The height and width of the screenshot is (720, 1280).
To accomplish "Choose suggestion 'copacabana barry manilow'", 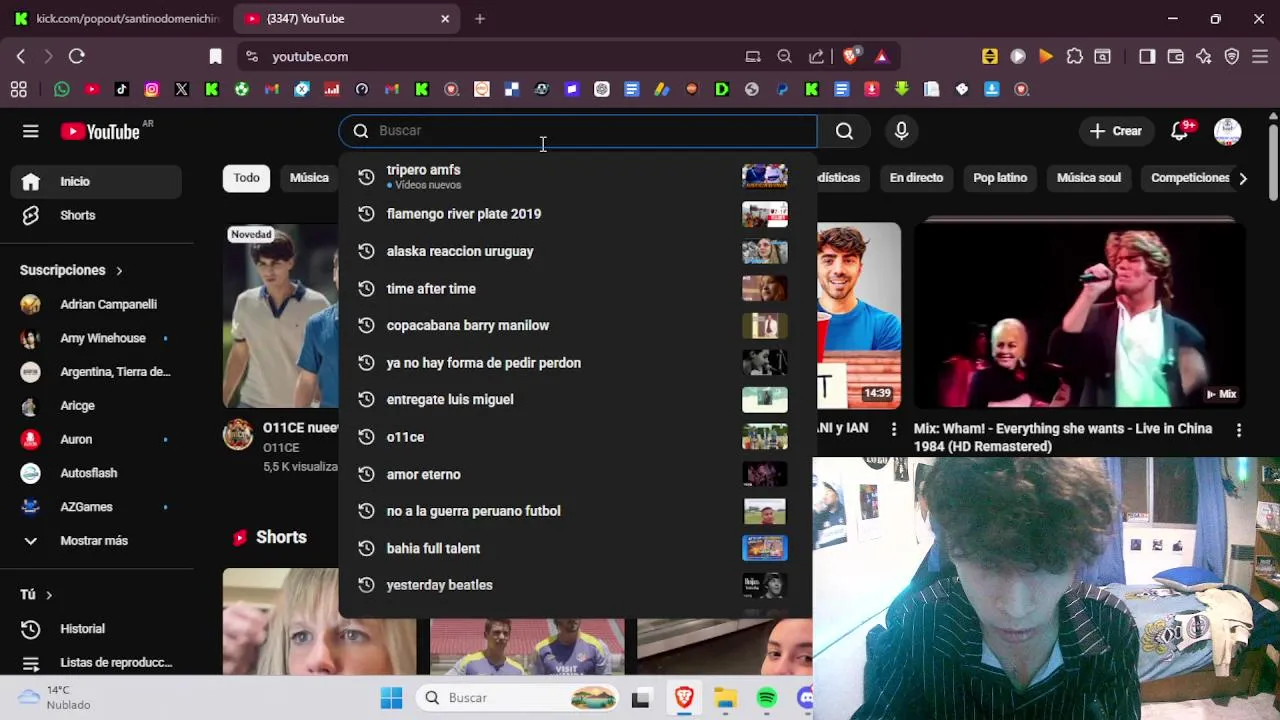I will 577,326.
